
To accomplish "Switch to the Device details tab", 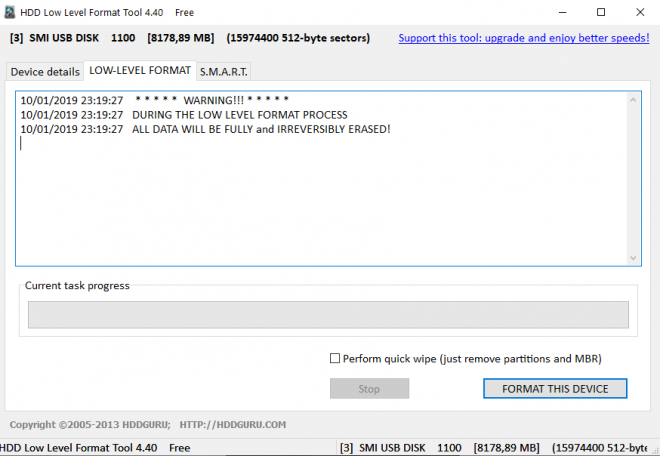I will point(45,72).
